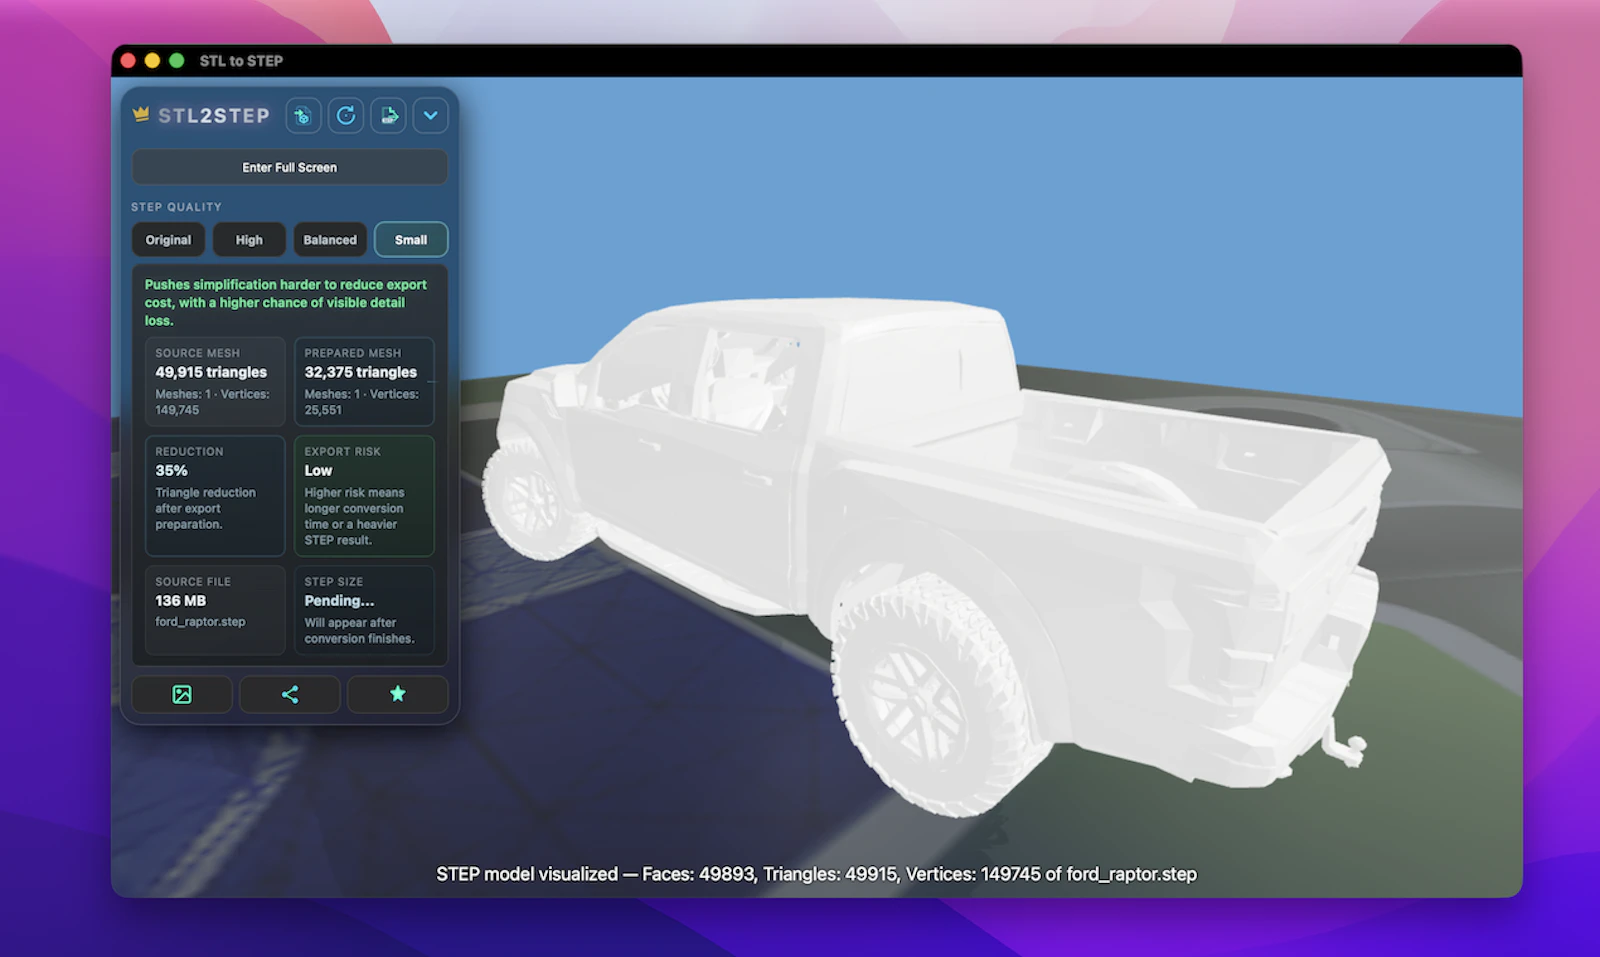Click the share icon button
The height and width of the screenshot is (957, 1600).
[290, 694]
